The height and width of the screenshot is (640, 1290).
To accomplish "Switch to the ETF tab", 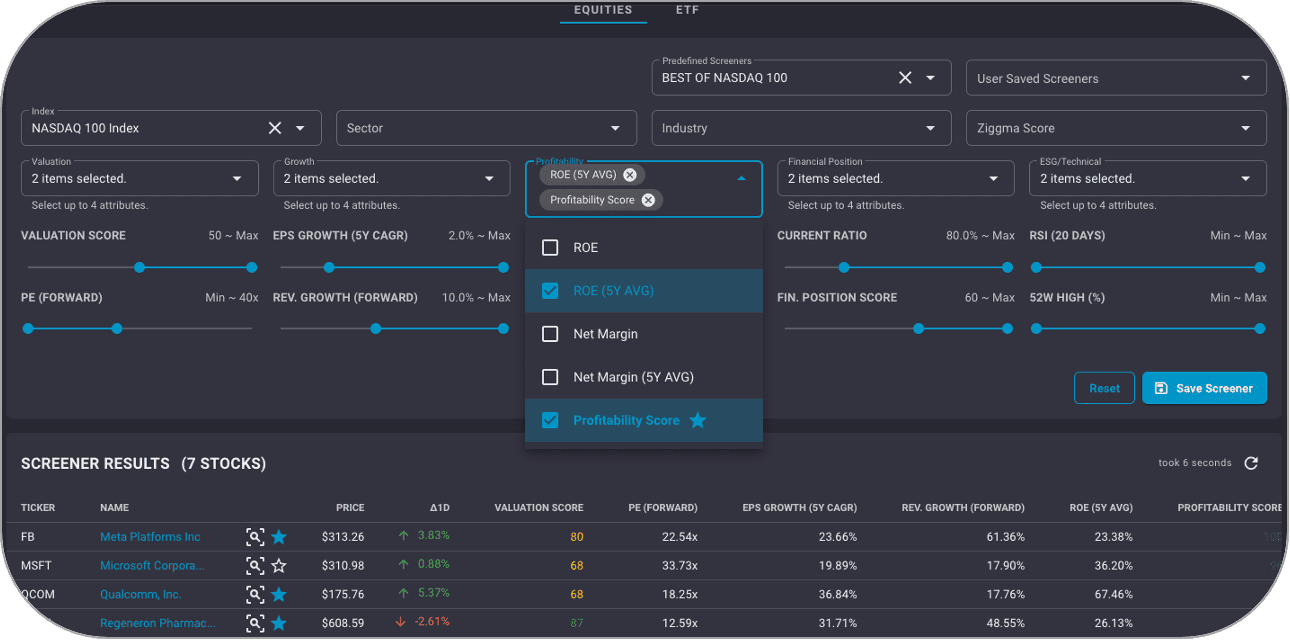I will click(687, 10).
